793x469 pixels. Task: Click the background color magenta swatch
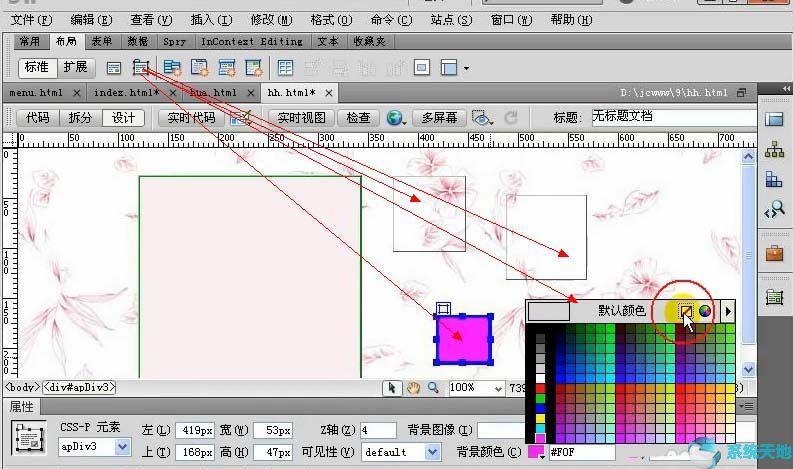(x=535, y=451)
